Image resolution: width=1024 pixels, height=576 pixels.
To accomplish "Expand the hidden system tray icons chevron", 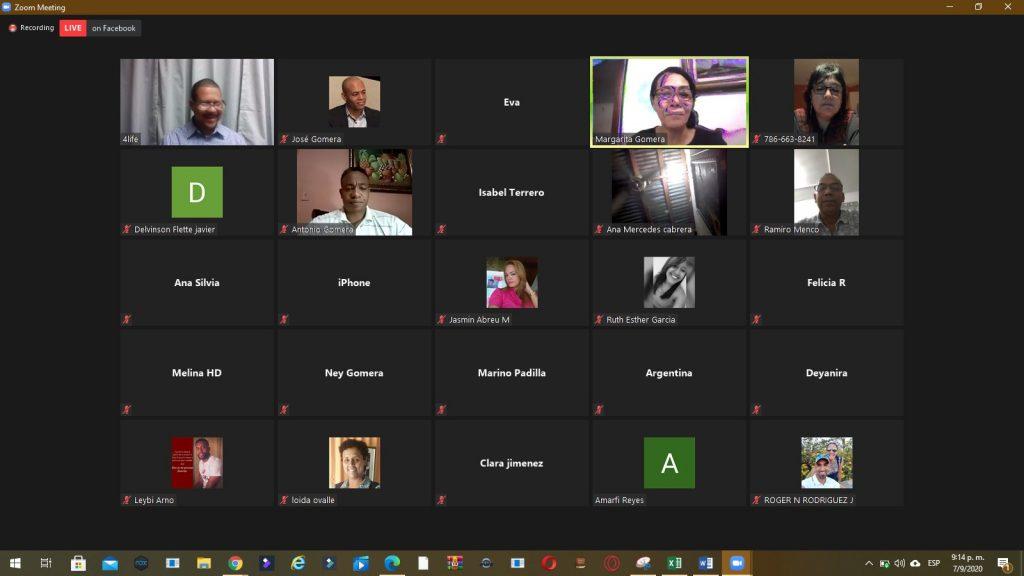I will pos(869,563).
